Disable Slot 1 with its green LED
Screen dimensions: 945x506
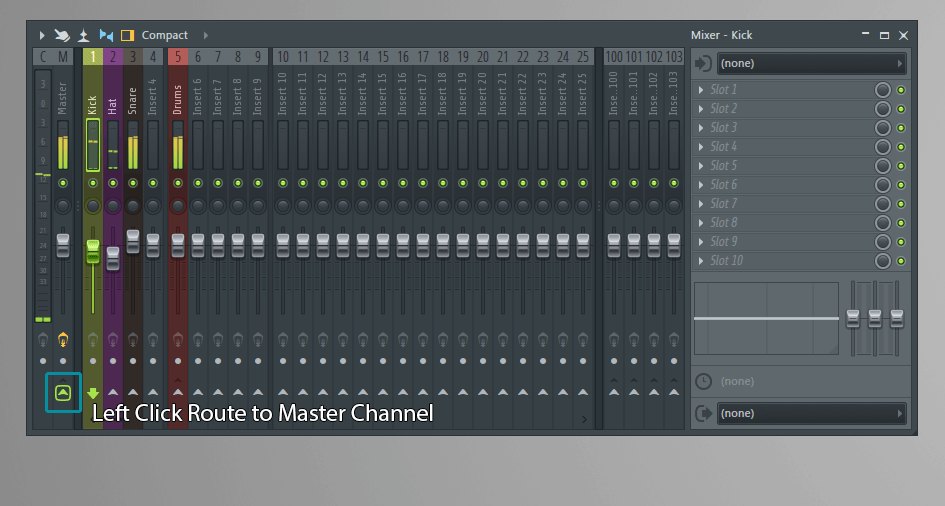pyautogui.click(x=901, y=90)
